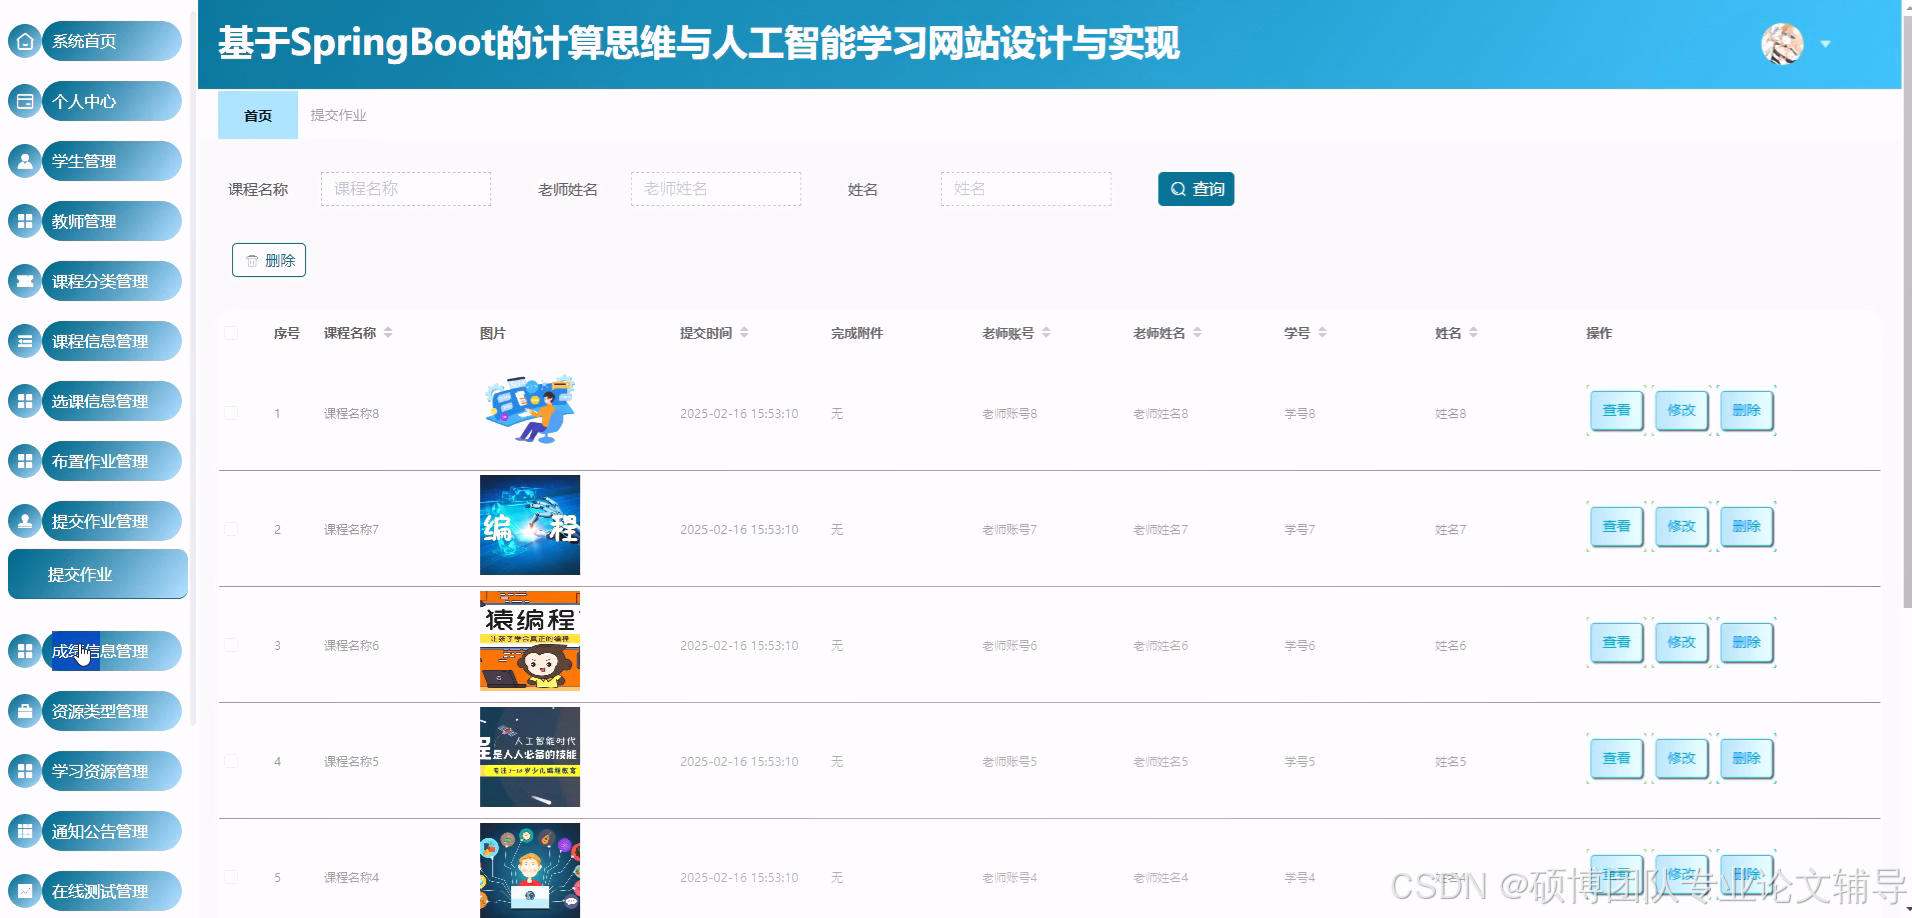Viewport: 1912px width, 918px height.
Task: Click 查看 for 课程名称5 row
Action: tap(1616, 758)
